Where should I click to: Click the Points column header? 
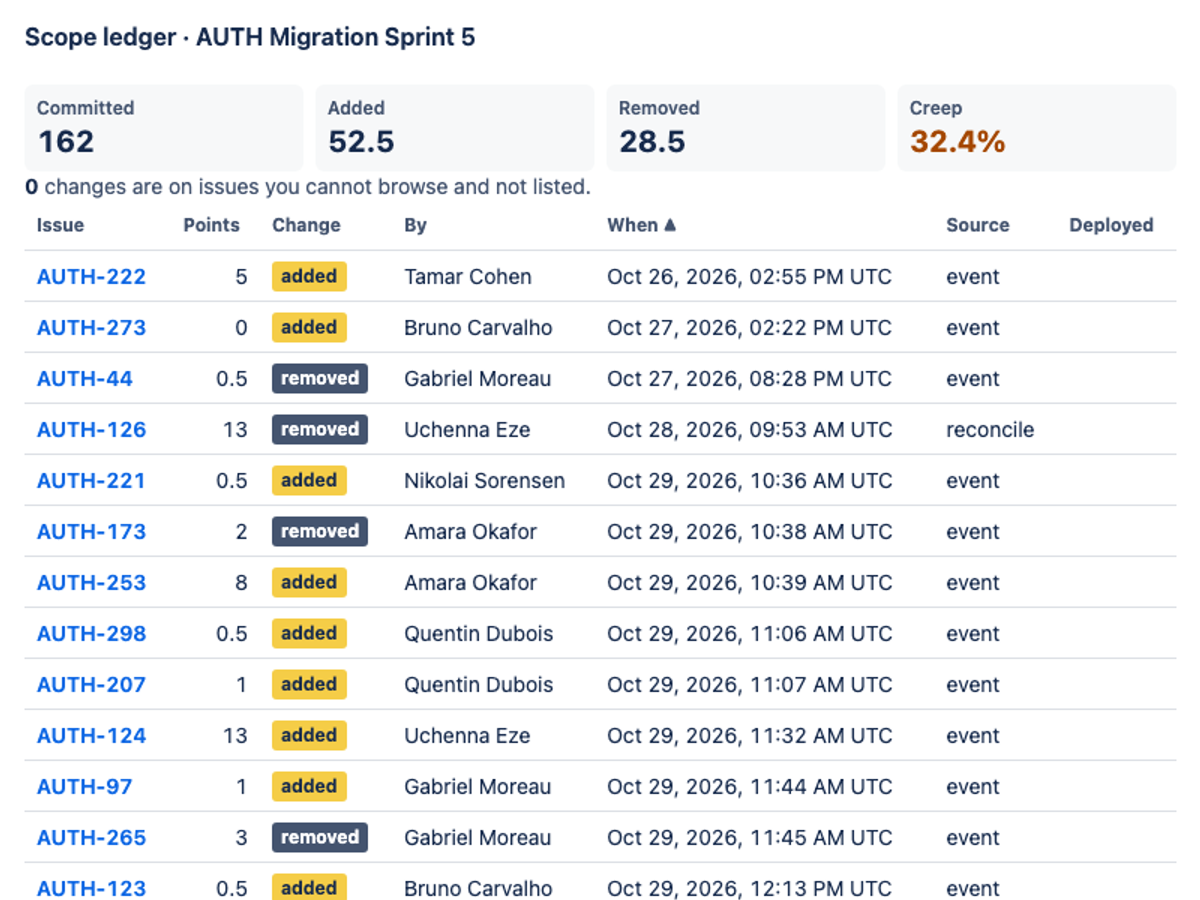[211, 225]
